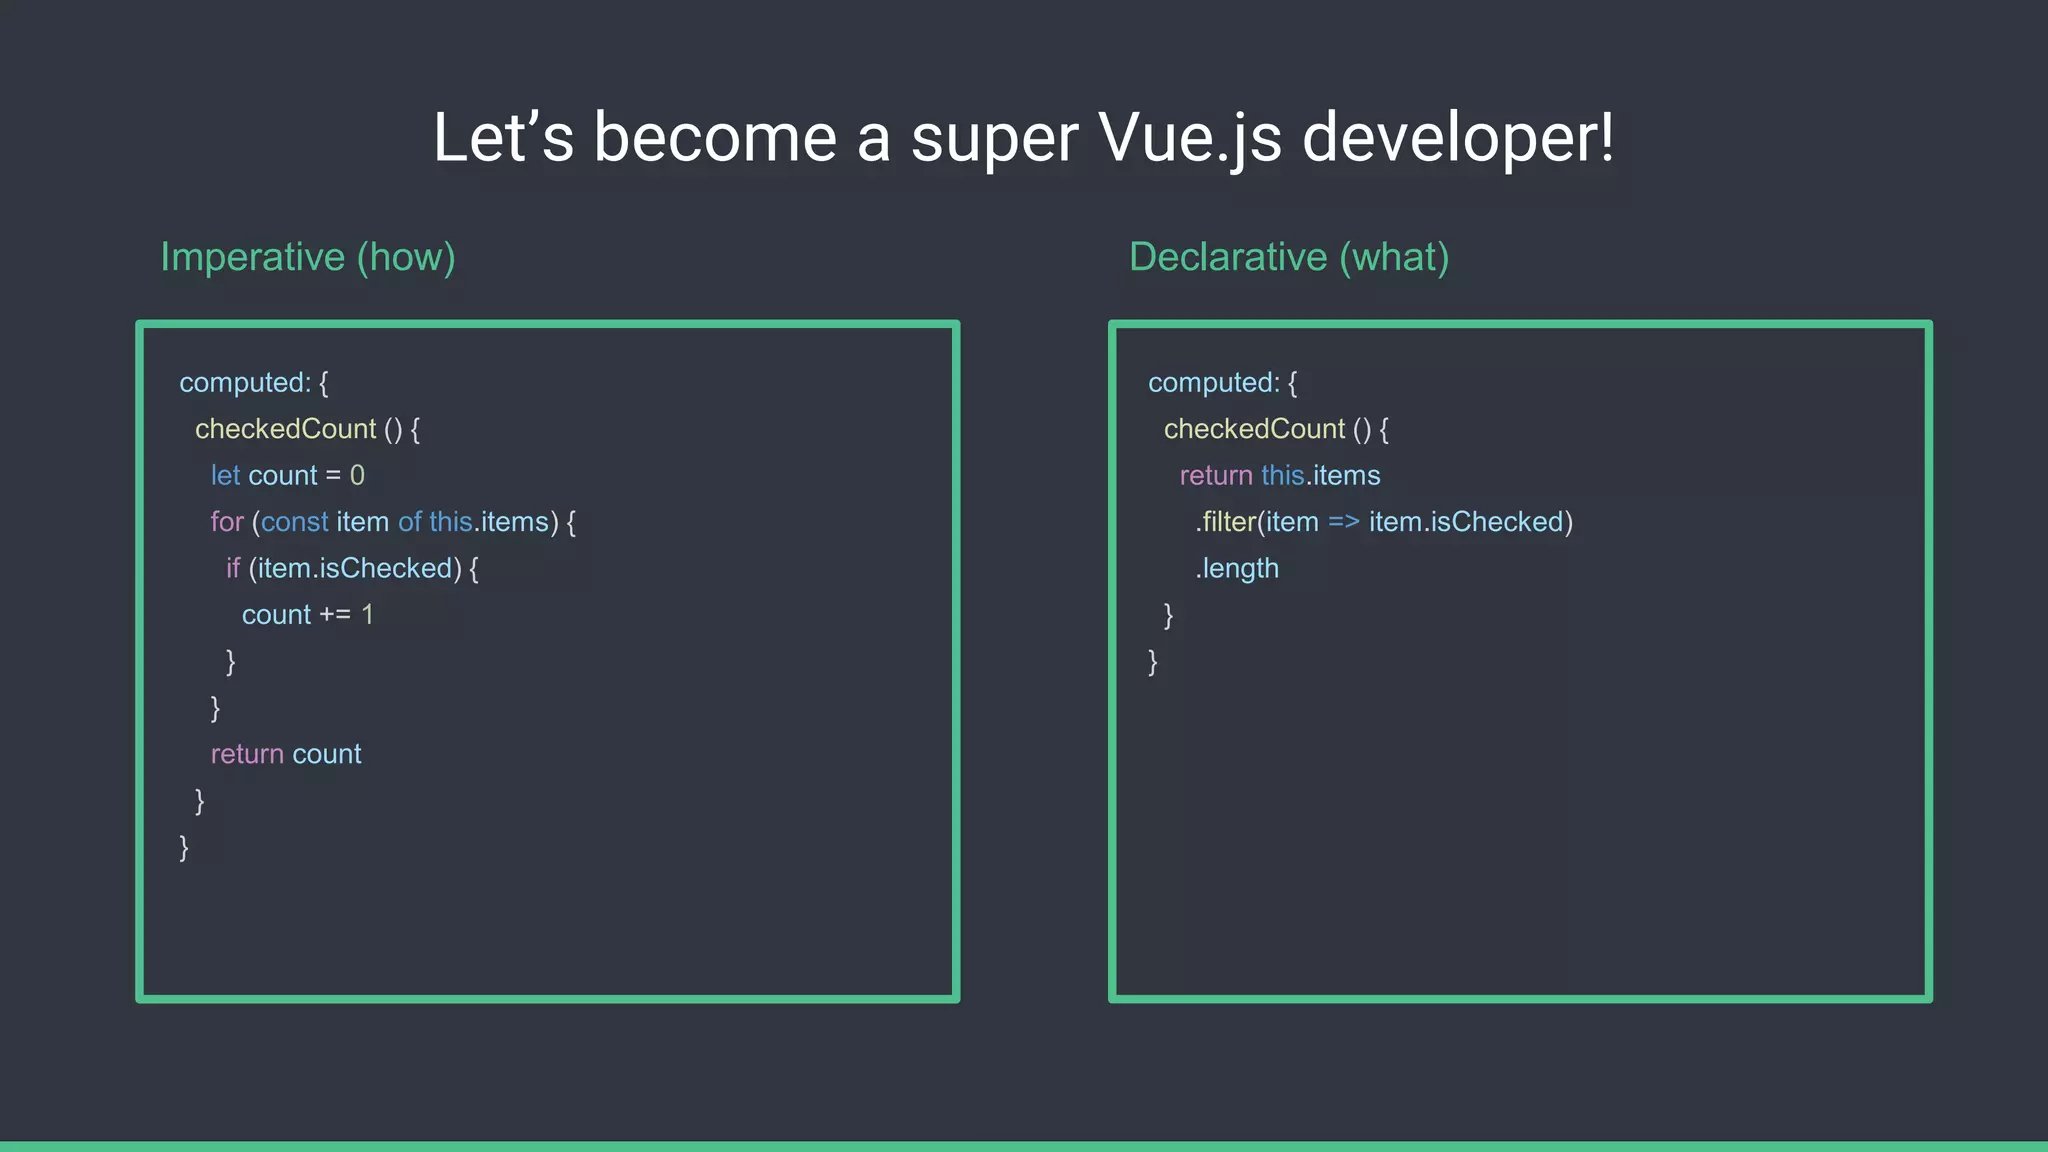2048x1152 pixels.
Task: Click the 'for (const item of this.items) {' line
Action: click(393, 522)
